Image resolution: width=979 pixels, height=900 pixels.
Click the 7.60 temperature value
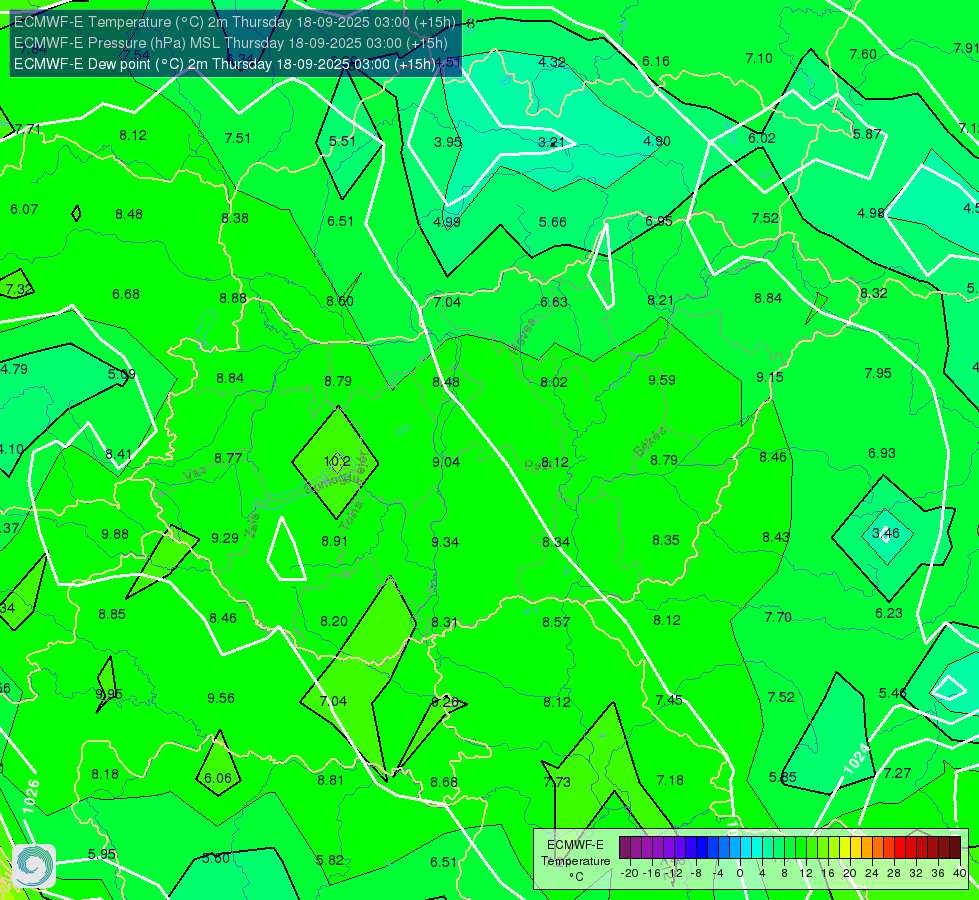point(863,54)
